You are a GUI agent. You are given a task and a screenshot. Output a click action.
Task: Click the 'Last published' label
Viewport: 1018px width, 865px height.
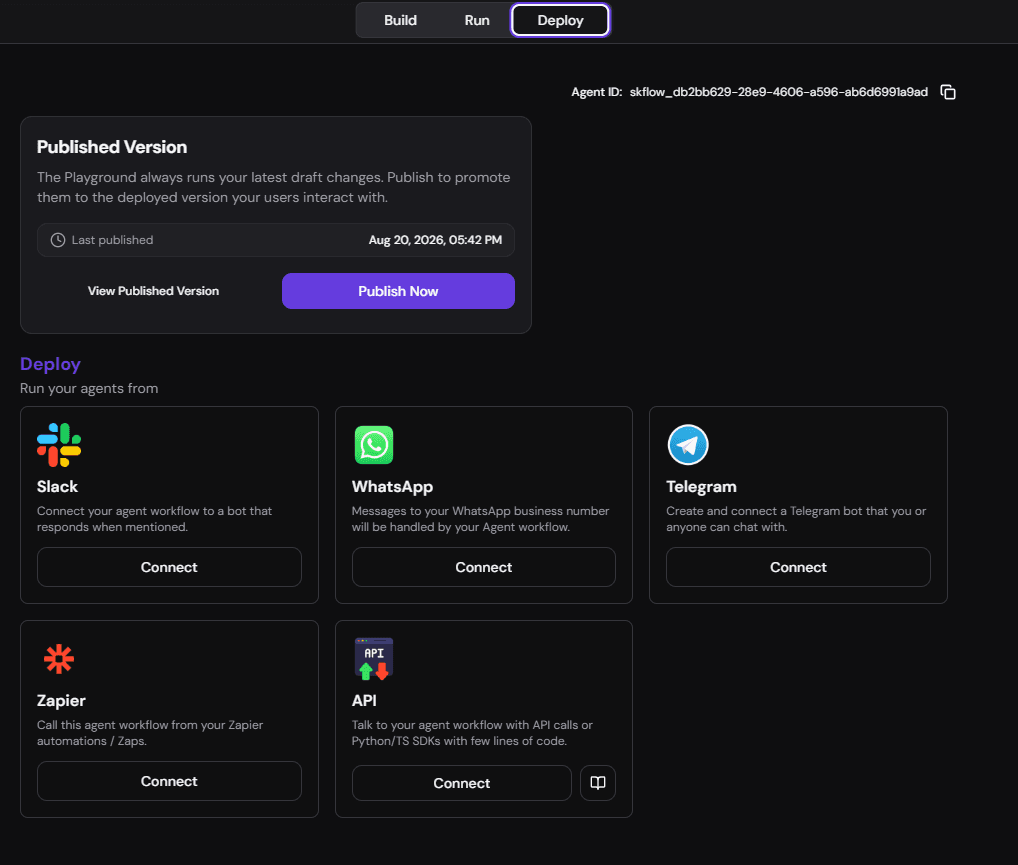pyautogui.click(x=112, y=240)
